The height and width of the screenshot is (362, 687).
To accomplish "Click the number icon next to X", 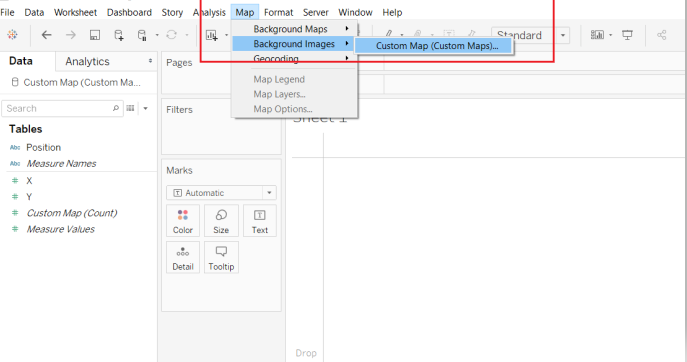I will 15,181.
